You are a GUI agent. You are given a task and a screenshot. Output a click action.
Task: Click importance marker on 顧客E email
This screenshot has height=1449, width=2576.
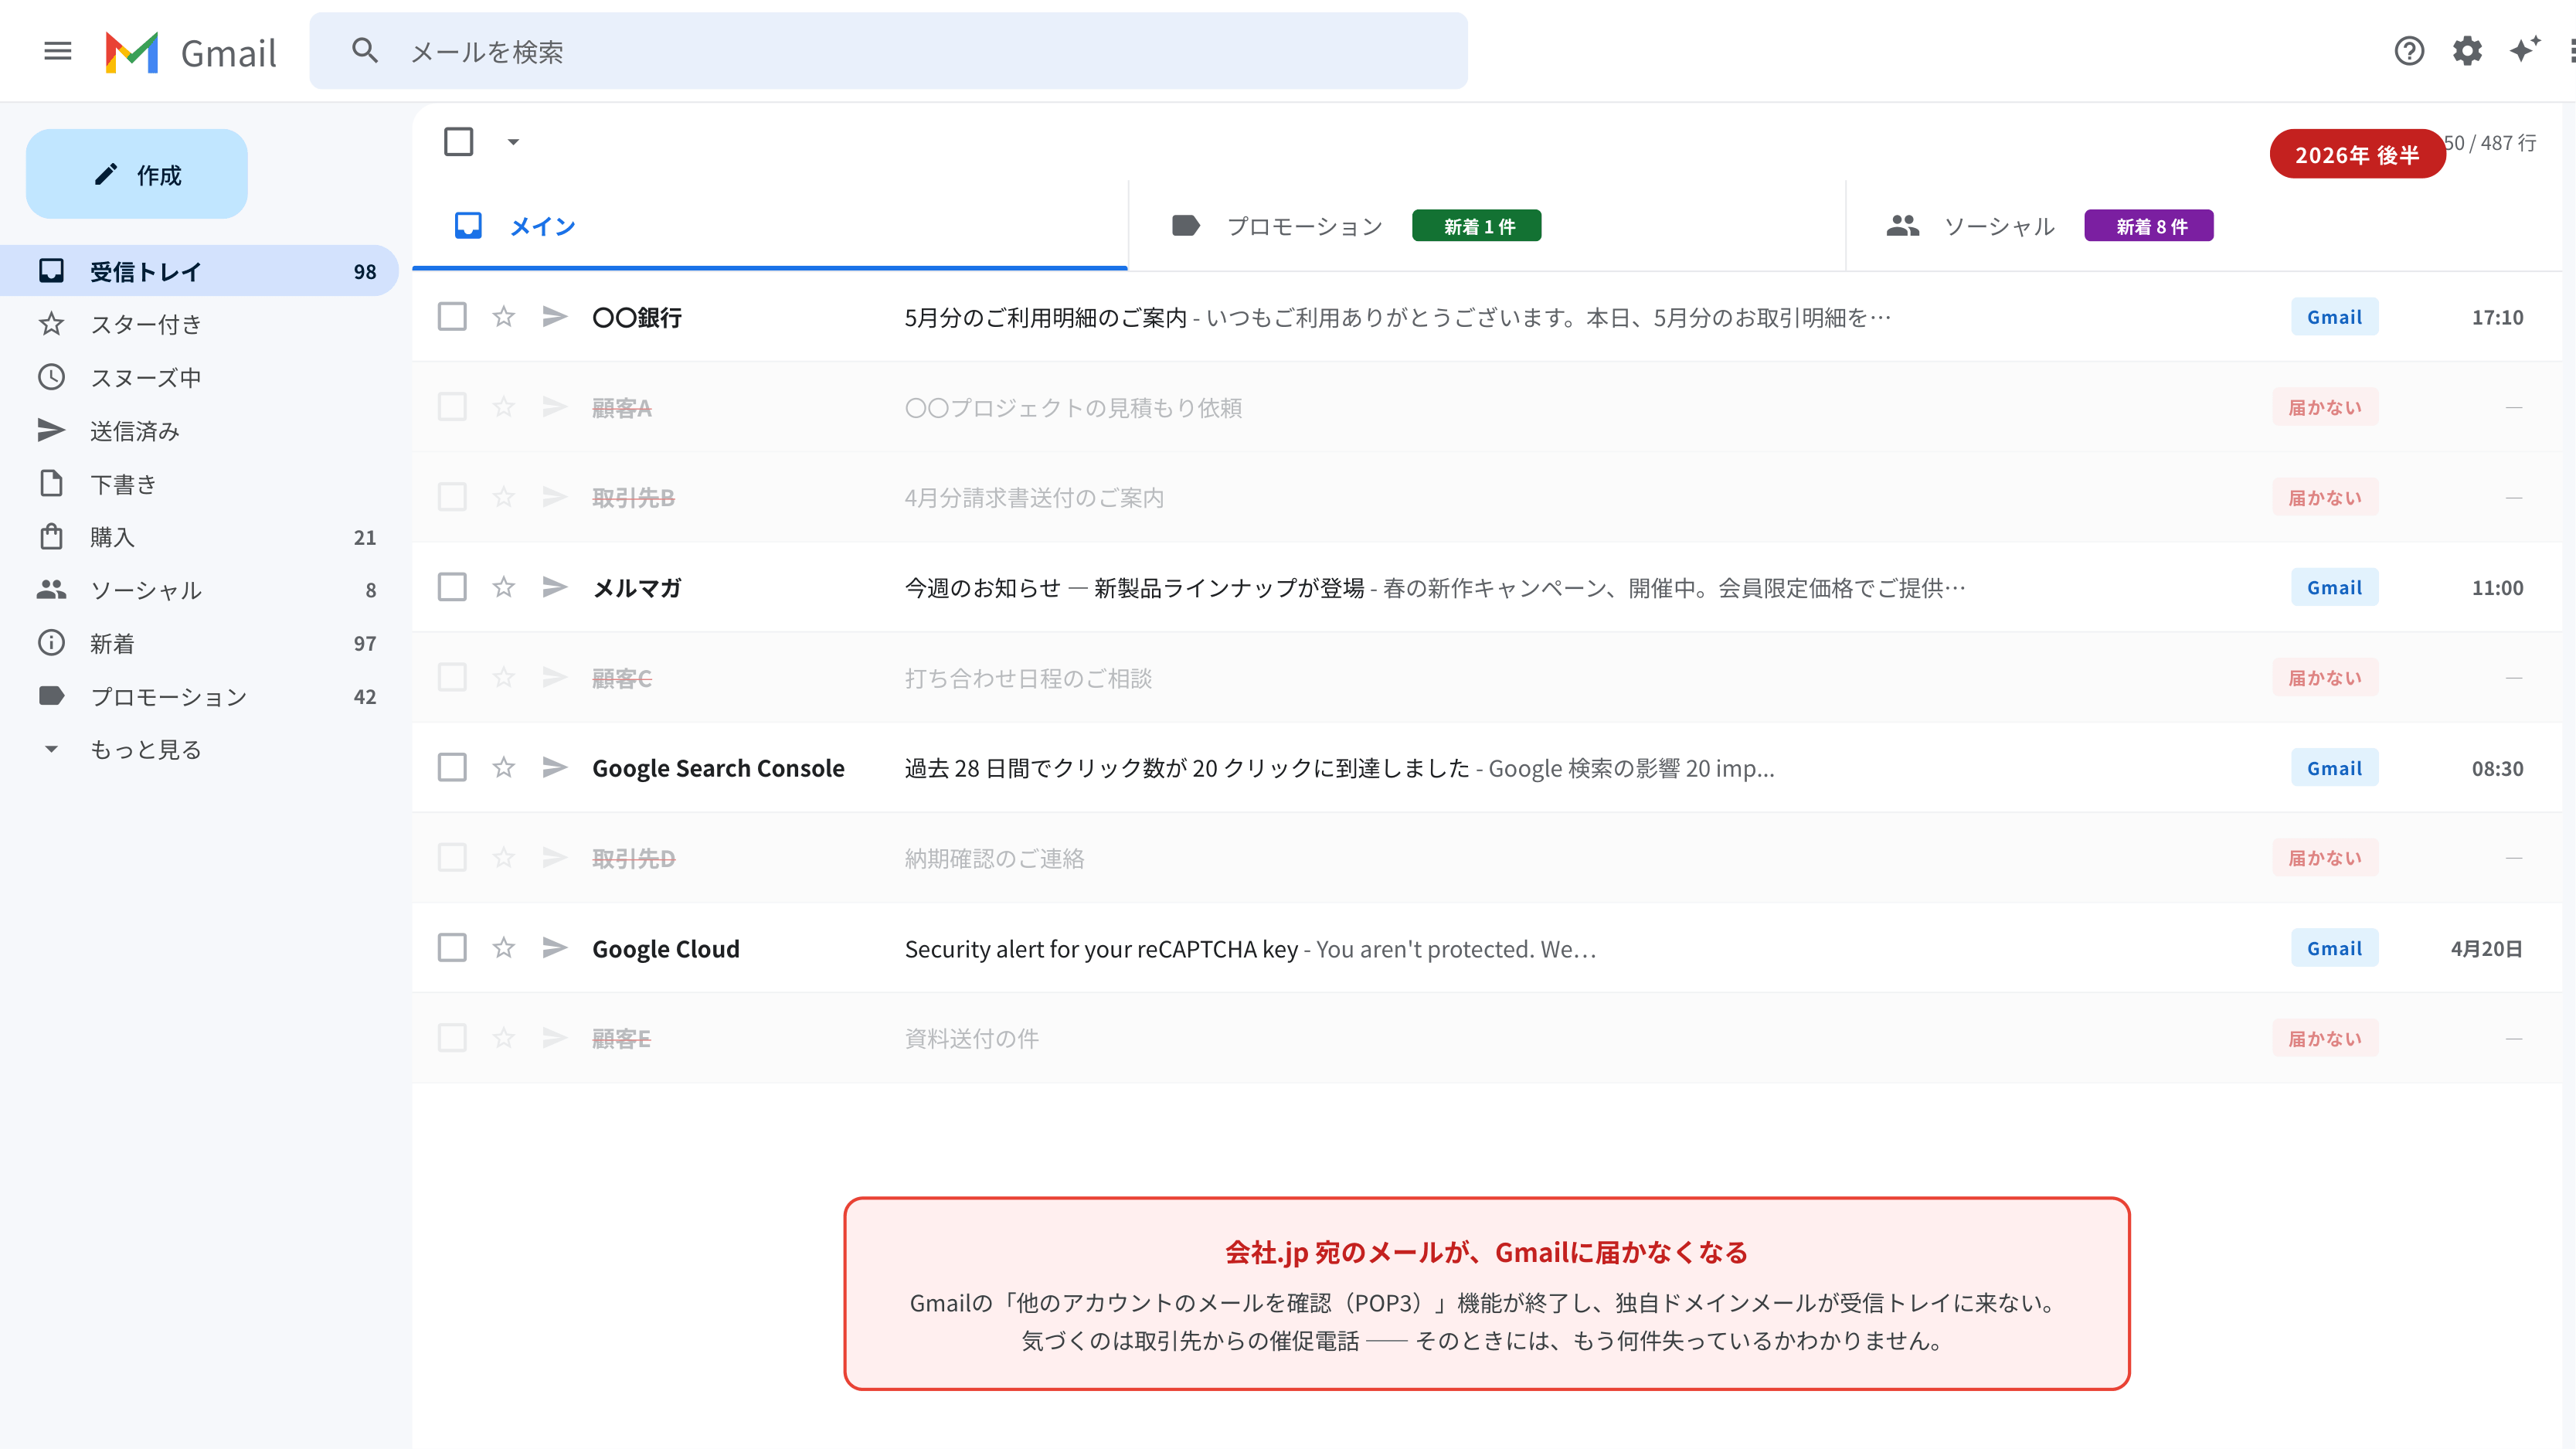tap(555, 1037)
